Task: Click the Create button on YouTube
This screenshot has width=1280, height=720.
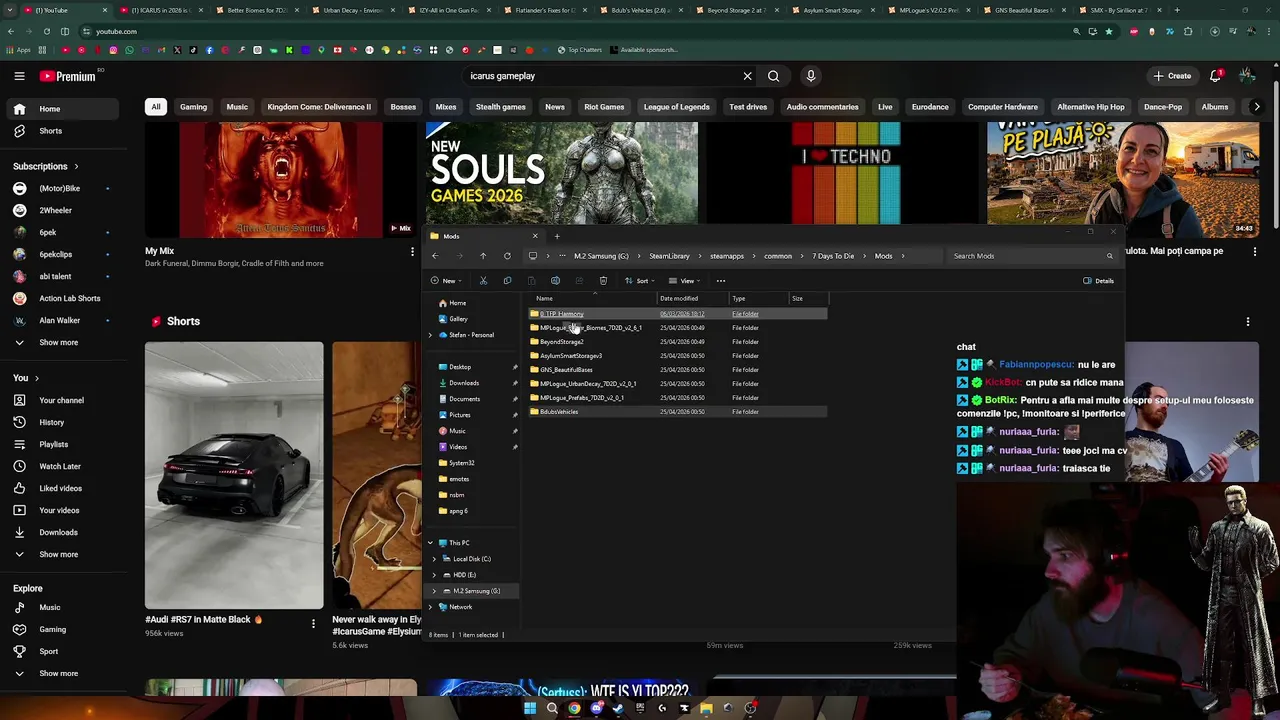Action: click(x=1172, y=76)
